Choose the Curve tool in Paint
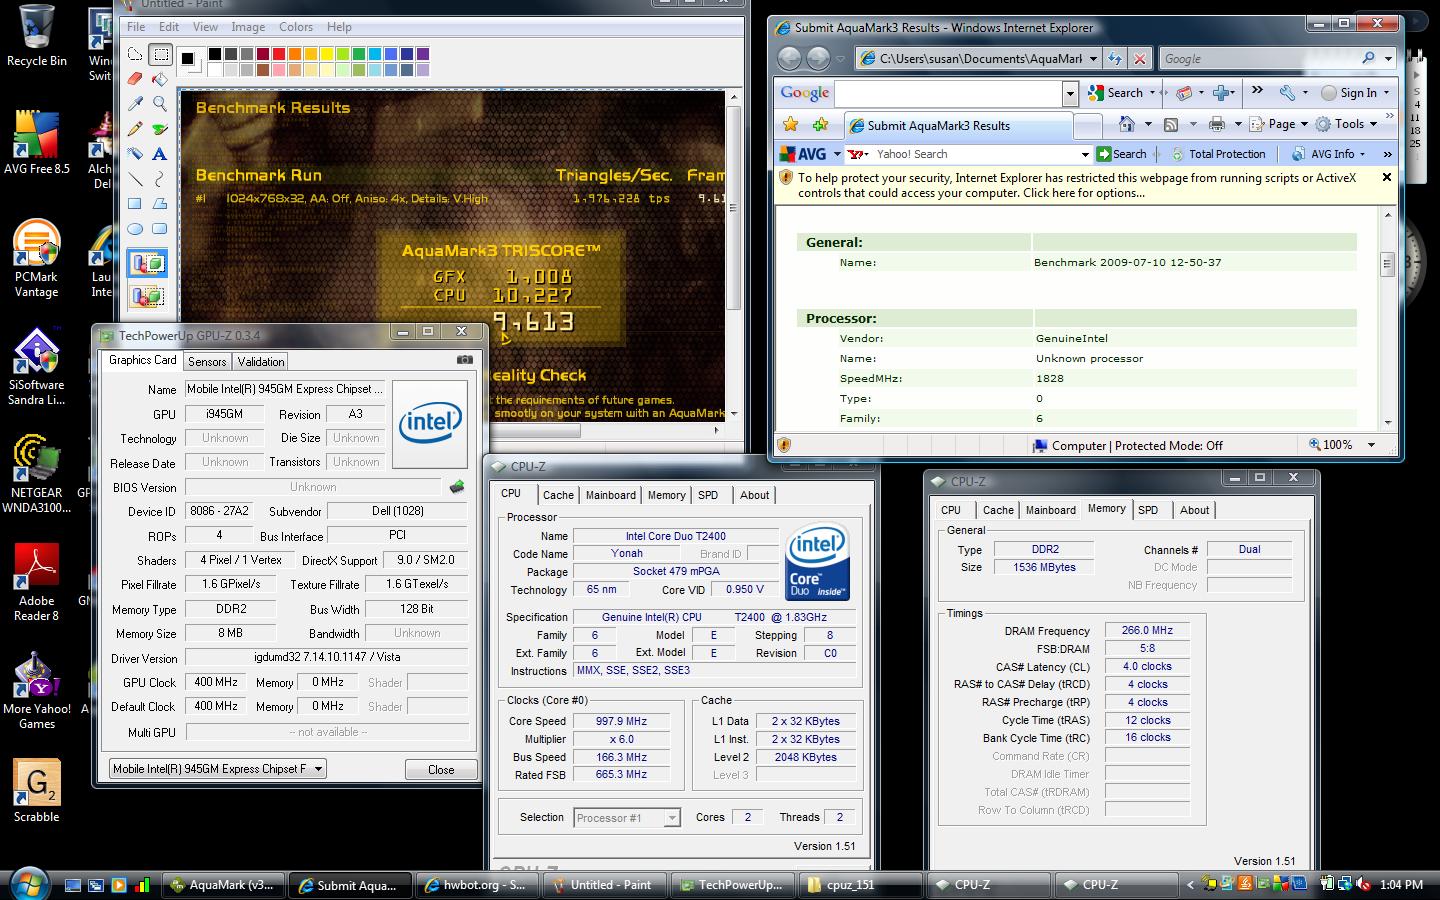 [x=160, y=179]
